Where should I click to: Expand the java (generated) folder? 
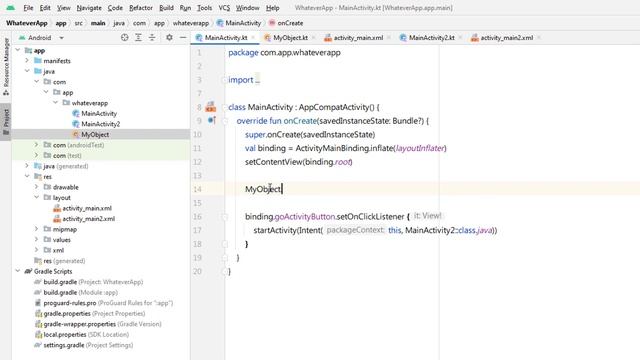(27, 166)
